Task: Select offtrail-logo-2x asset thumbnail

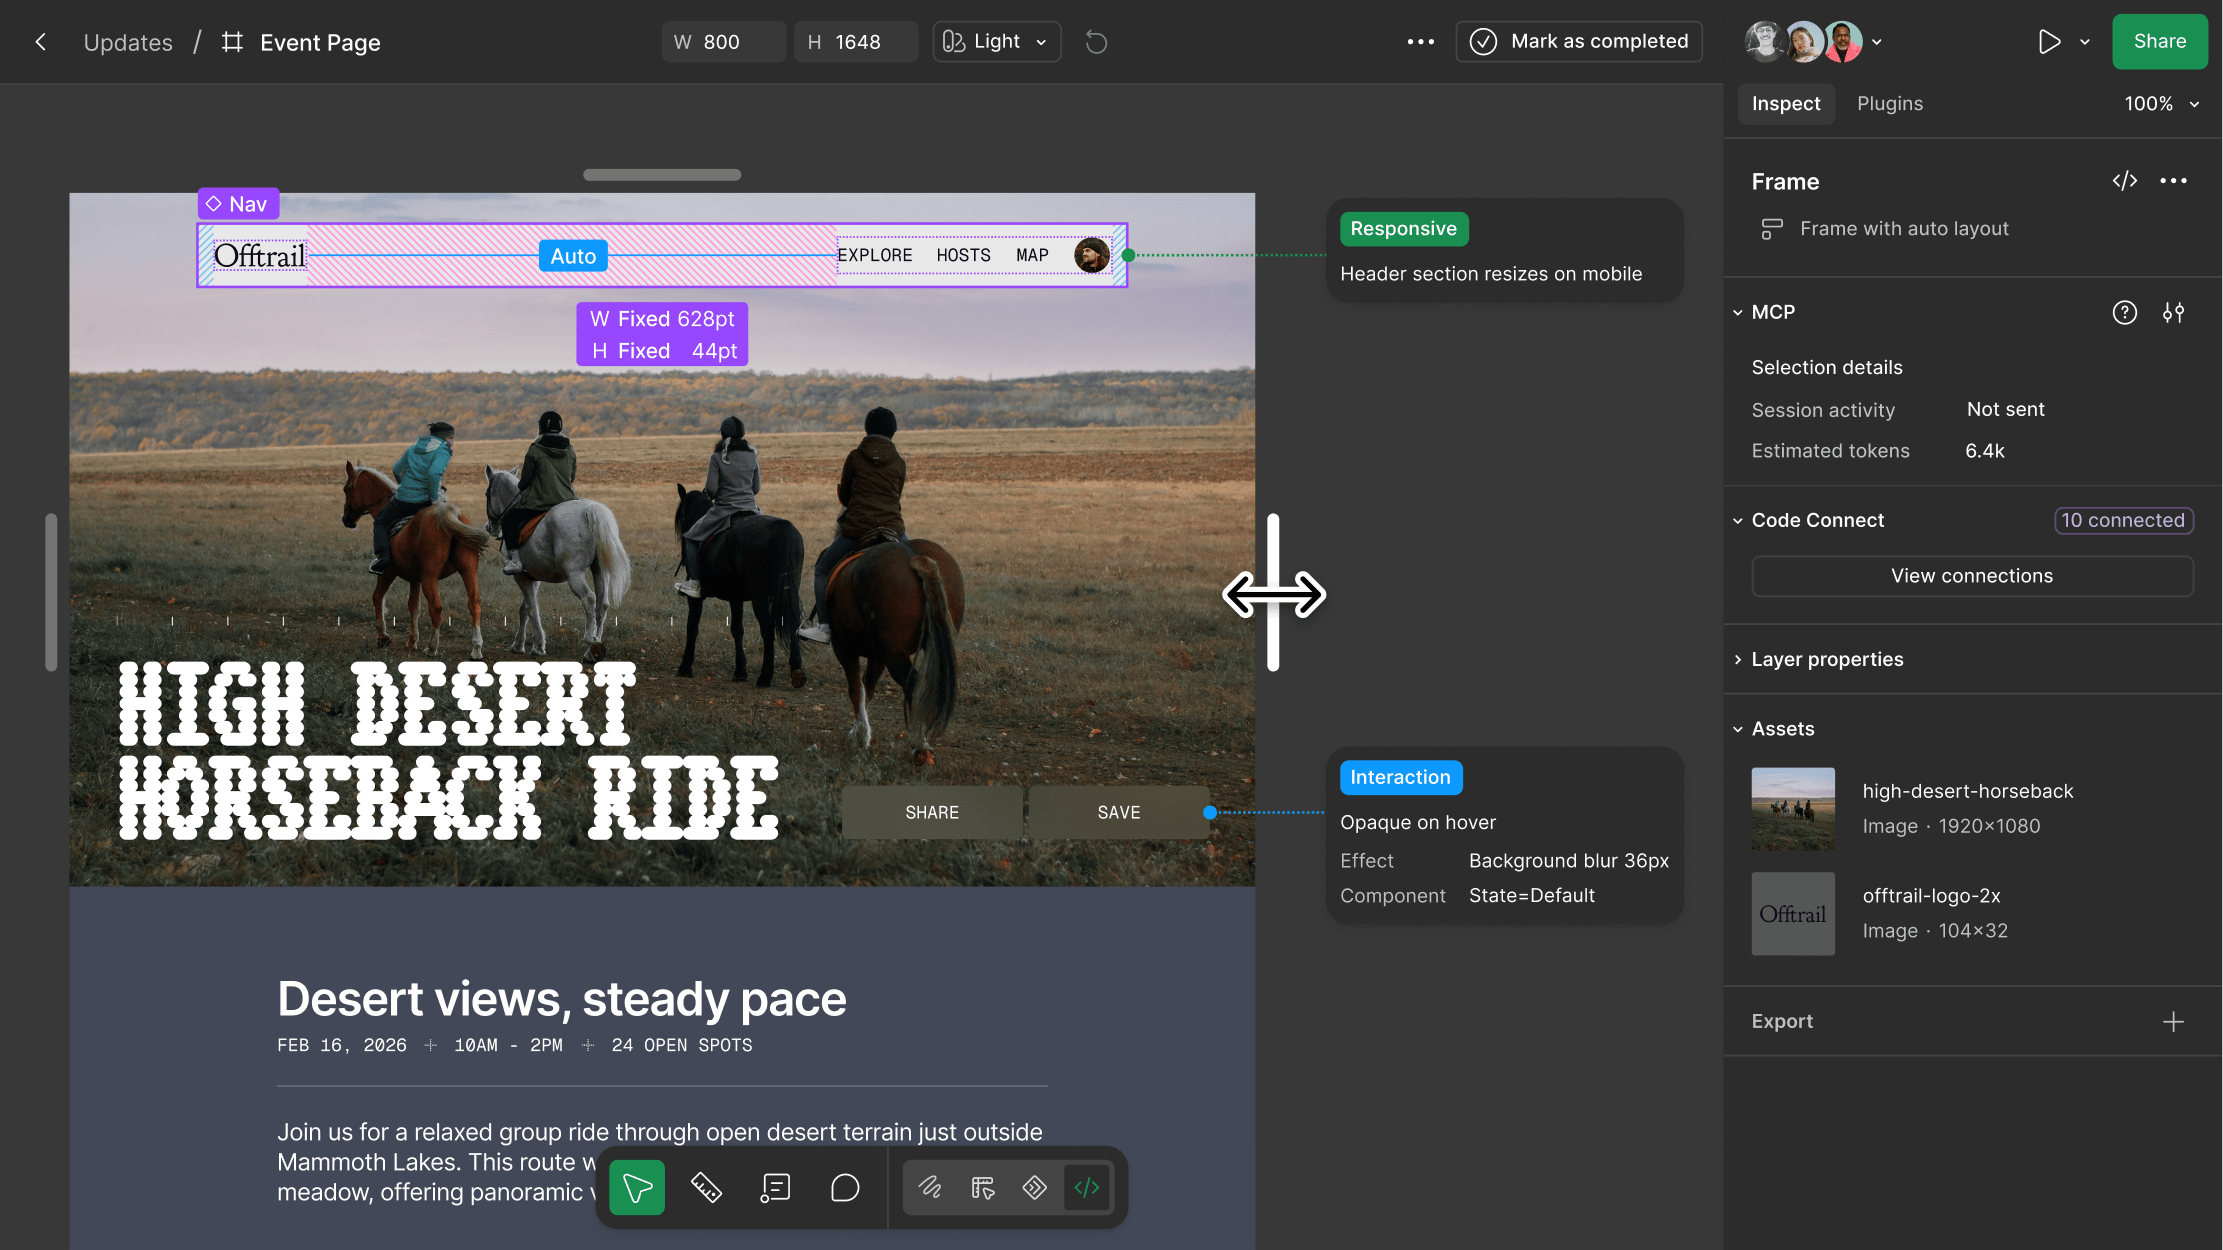Action: point(1793,914)
